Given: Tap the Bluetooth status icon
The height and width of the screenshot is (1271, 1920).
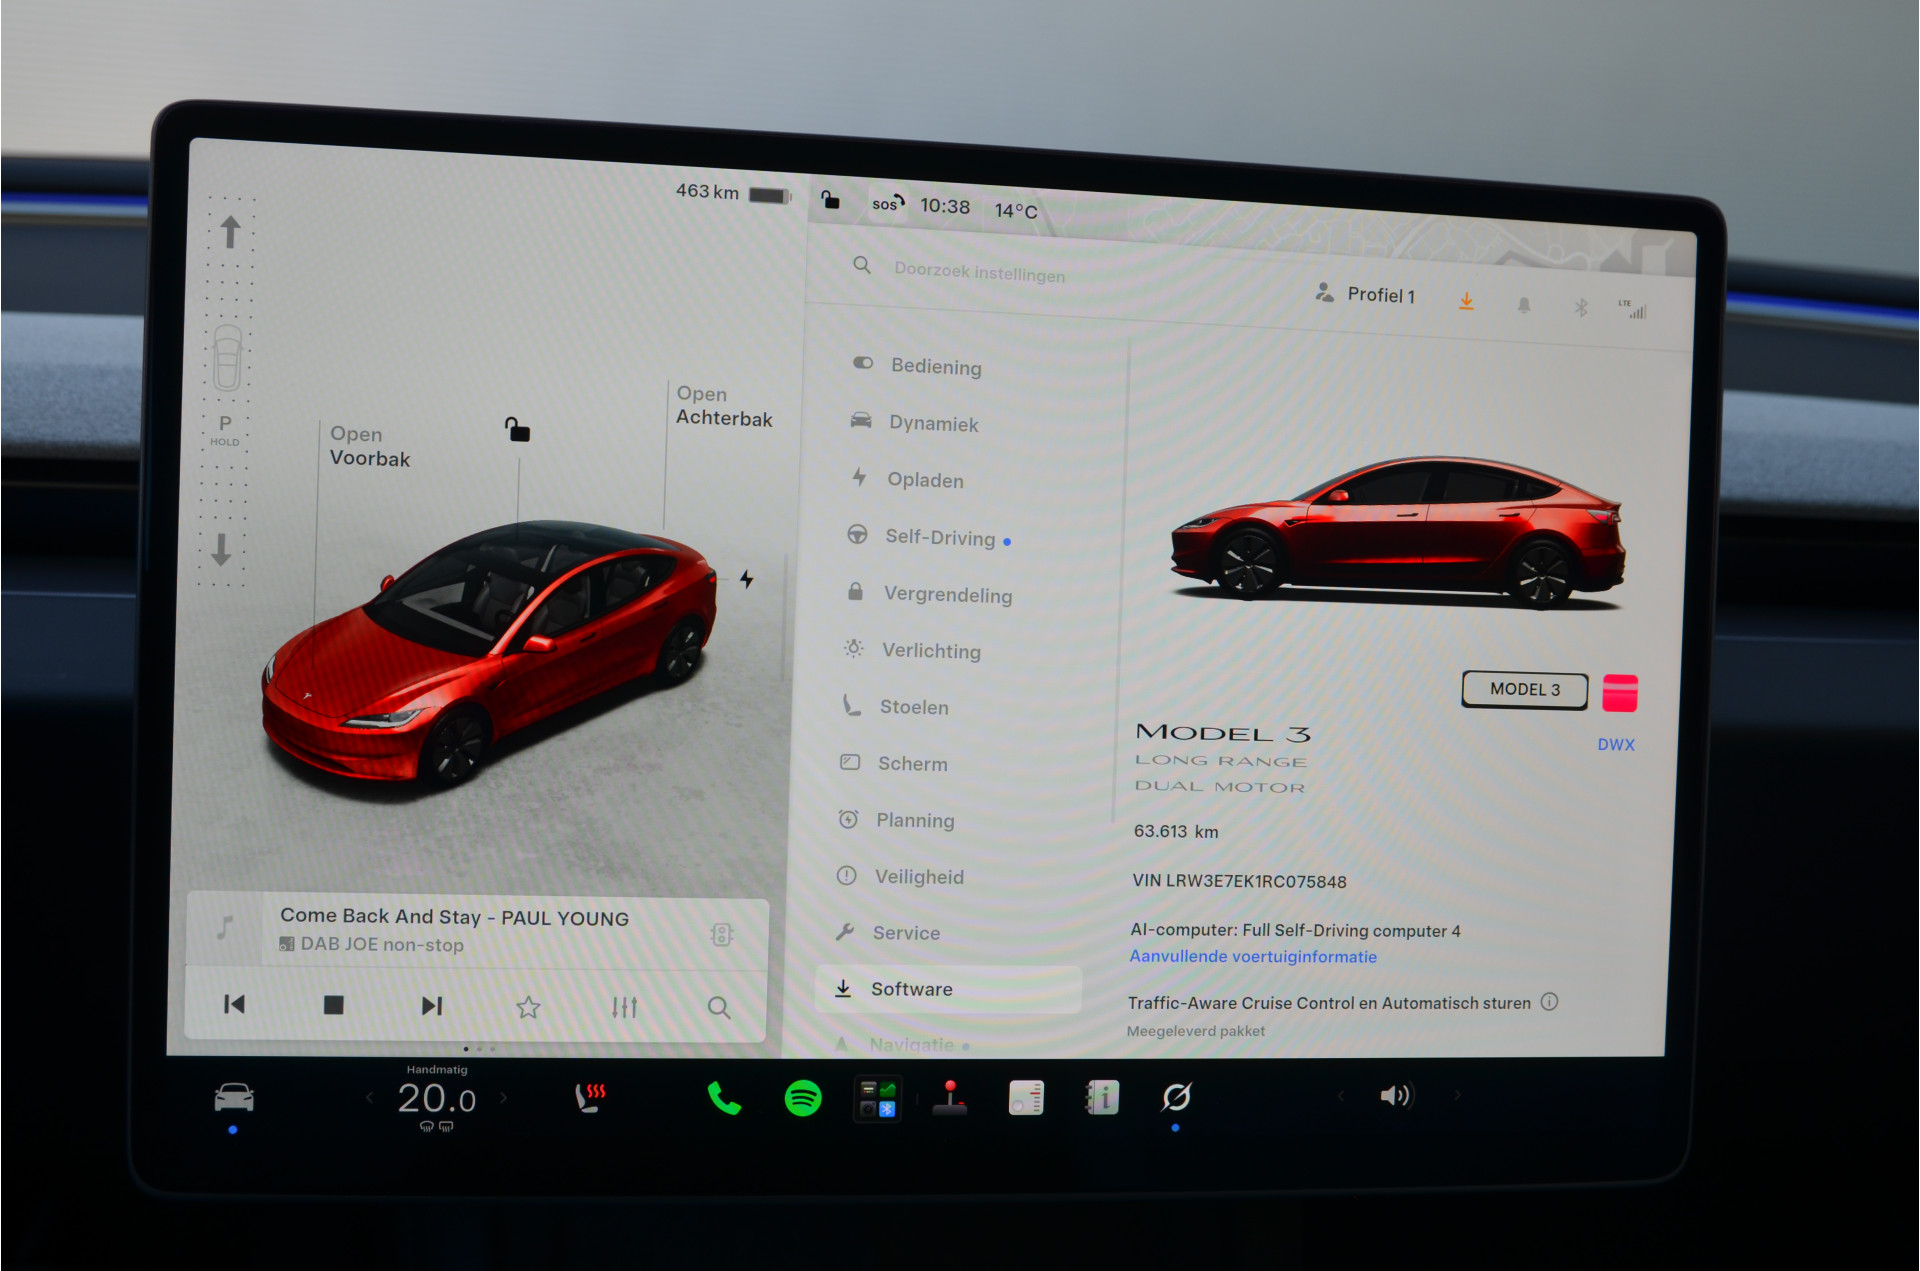Looking at the screenshot, I should pos(1581,307).
